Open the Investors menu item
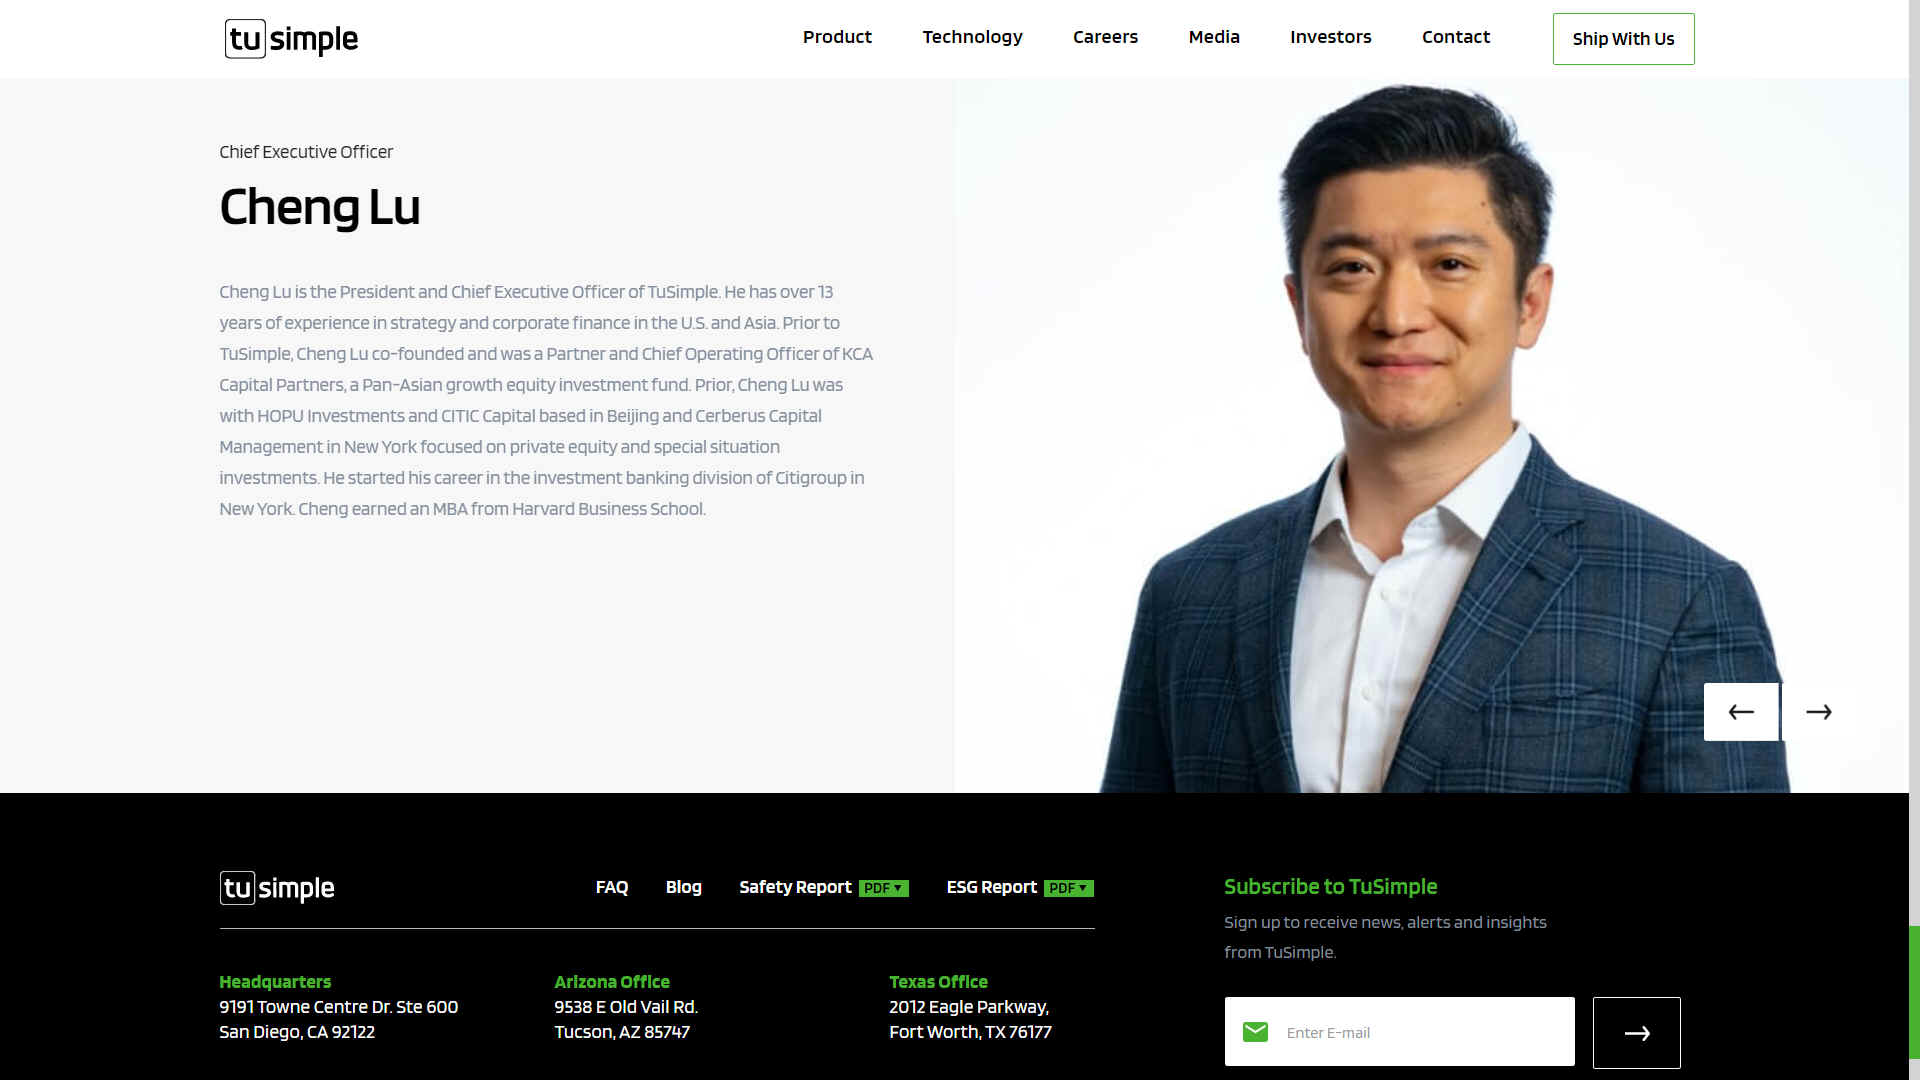The width and height of the screenshot is (1920, 1080). tap(1330, 37)
